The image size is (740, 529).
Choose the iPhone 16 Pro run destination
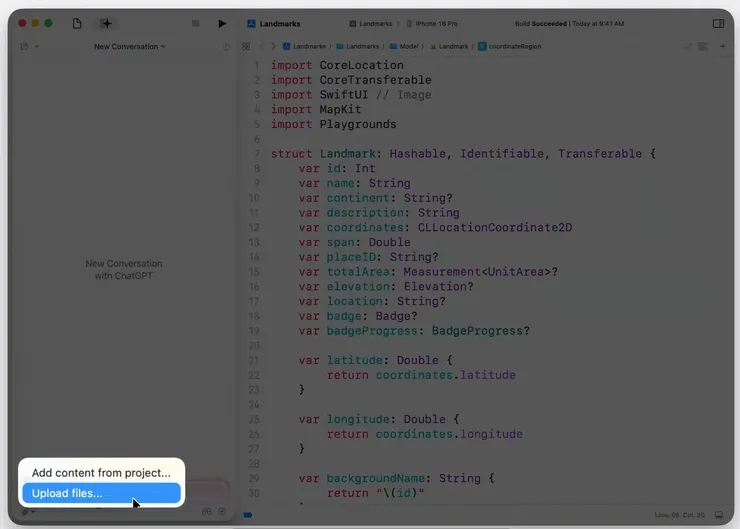coord(432,24)
